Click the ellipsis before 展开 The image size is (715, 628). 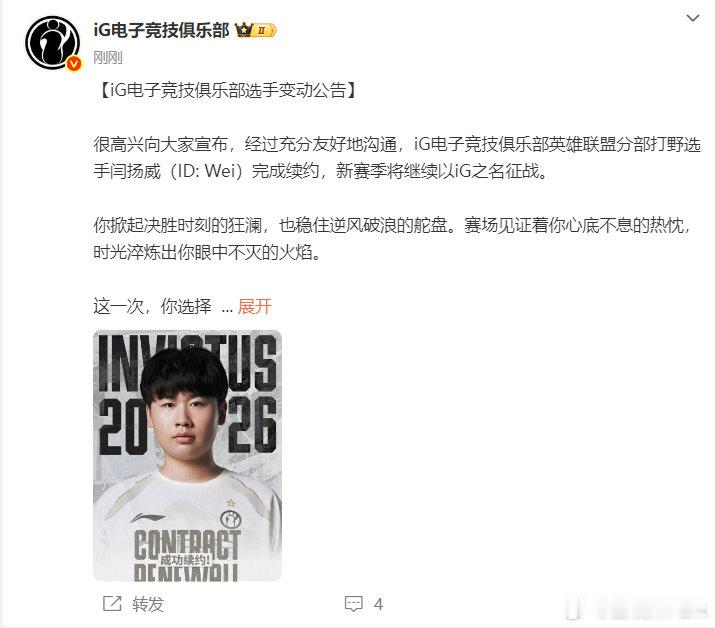pos(227,308)
